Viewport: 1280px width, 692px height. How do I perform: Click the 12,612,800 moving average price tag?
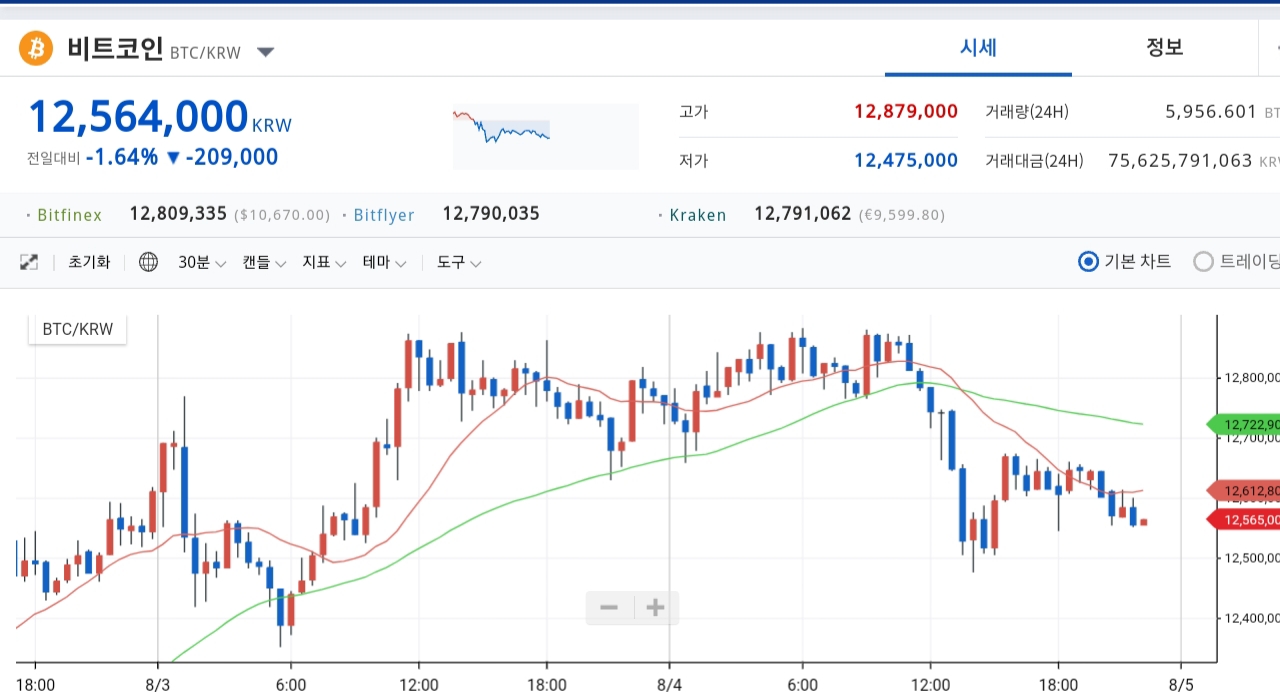tap(1246, 491)
